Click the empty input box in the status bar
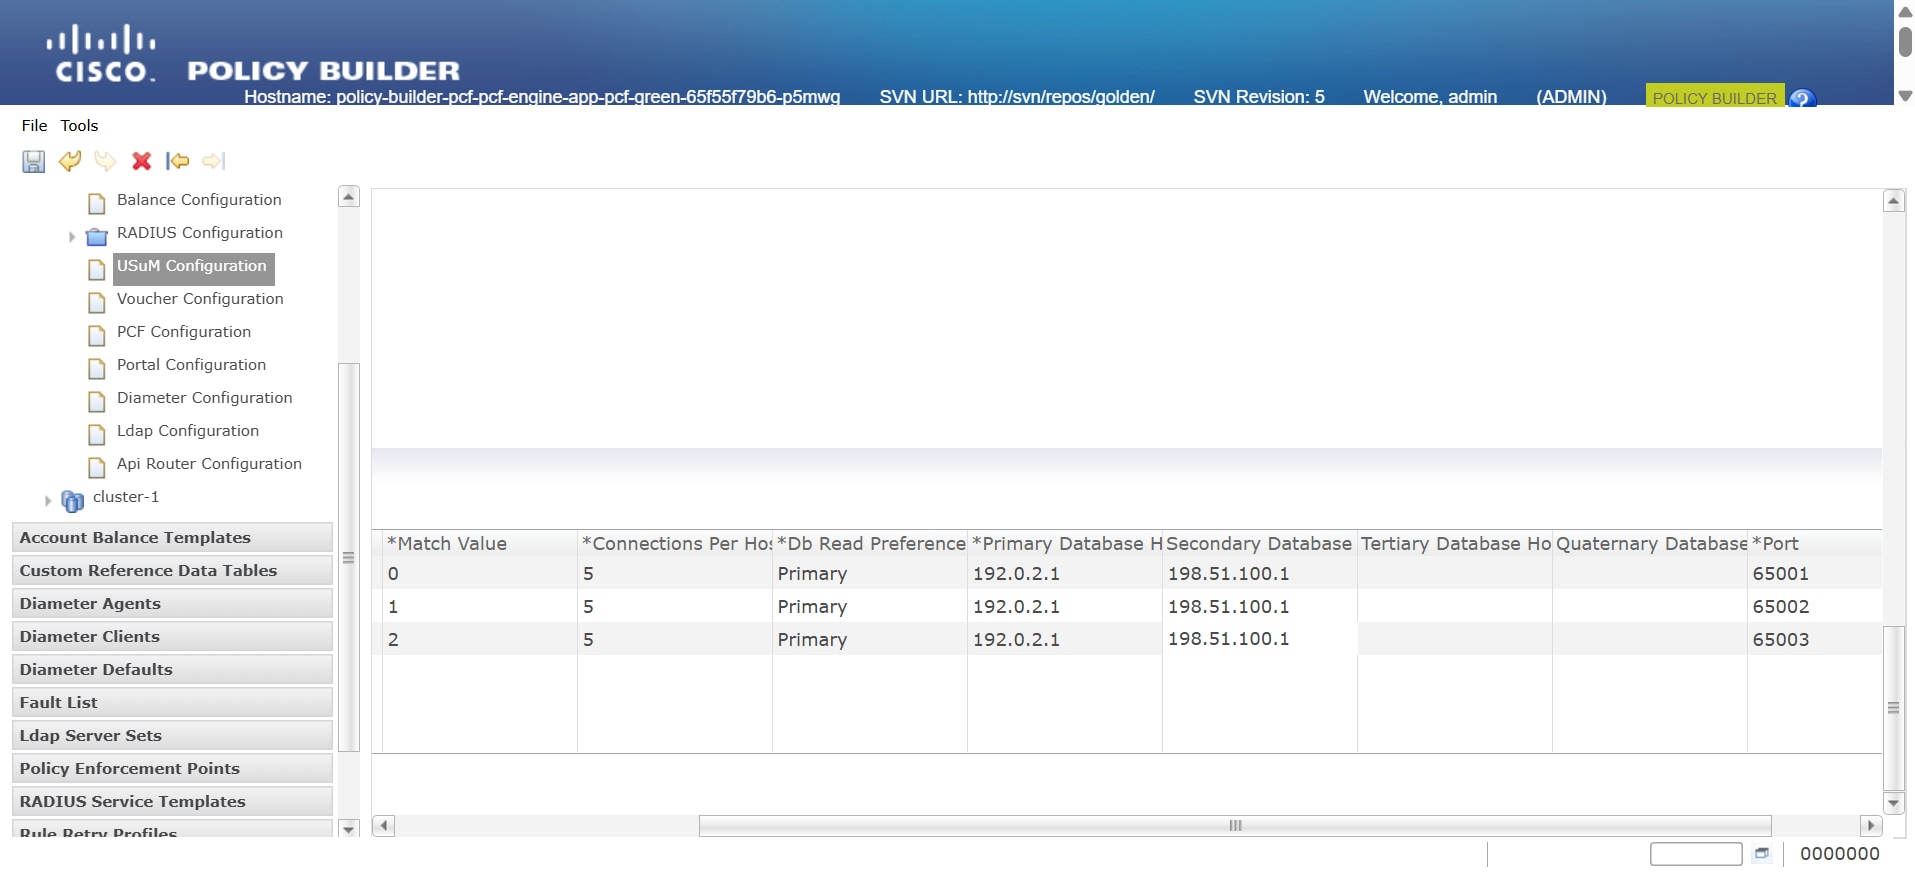Screen dimensions: 1915x873 pyautogui.click(x=1696, y=854)
